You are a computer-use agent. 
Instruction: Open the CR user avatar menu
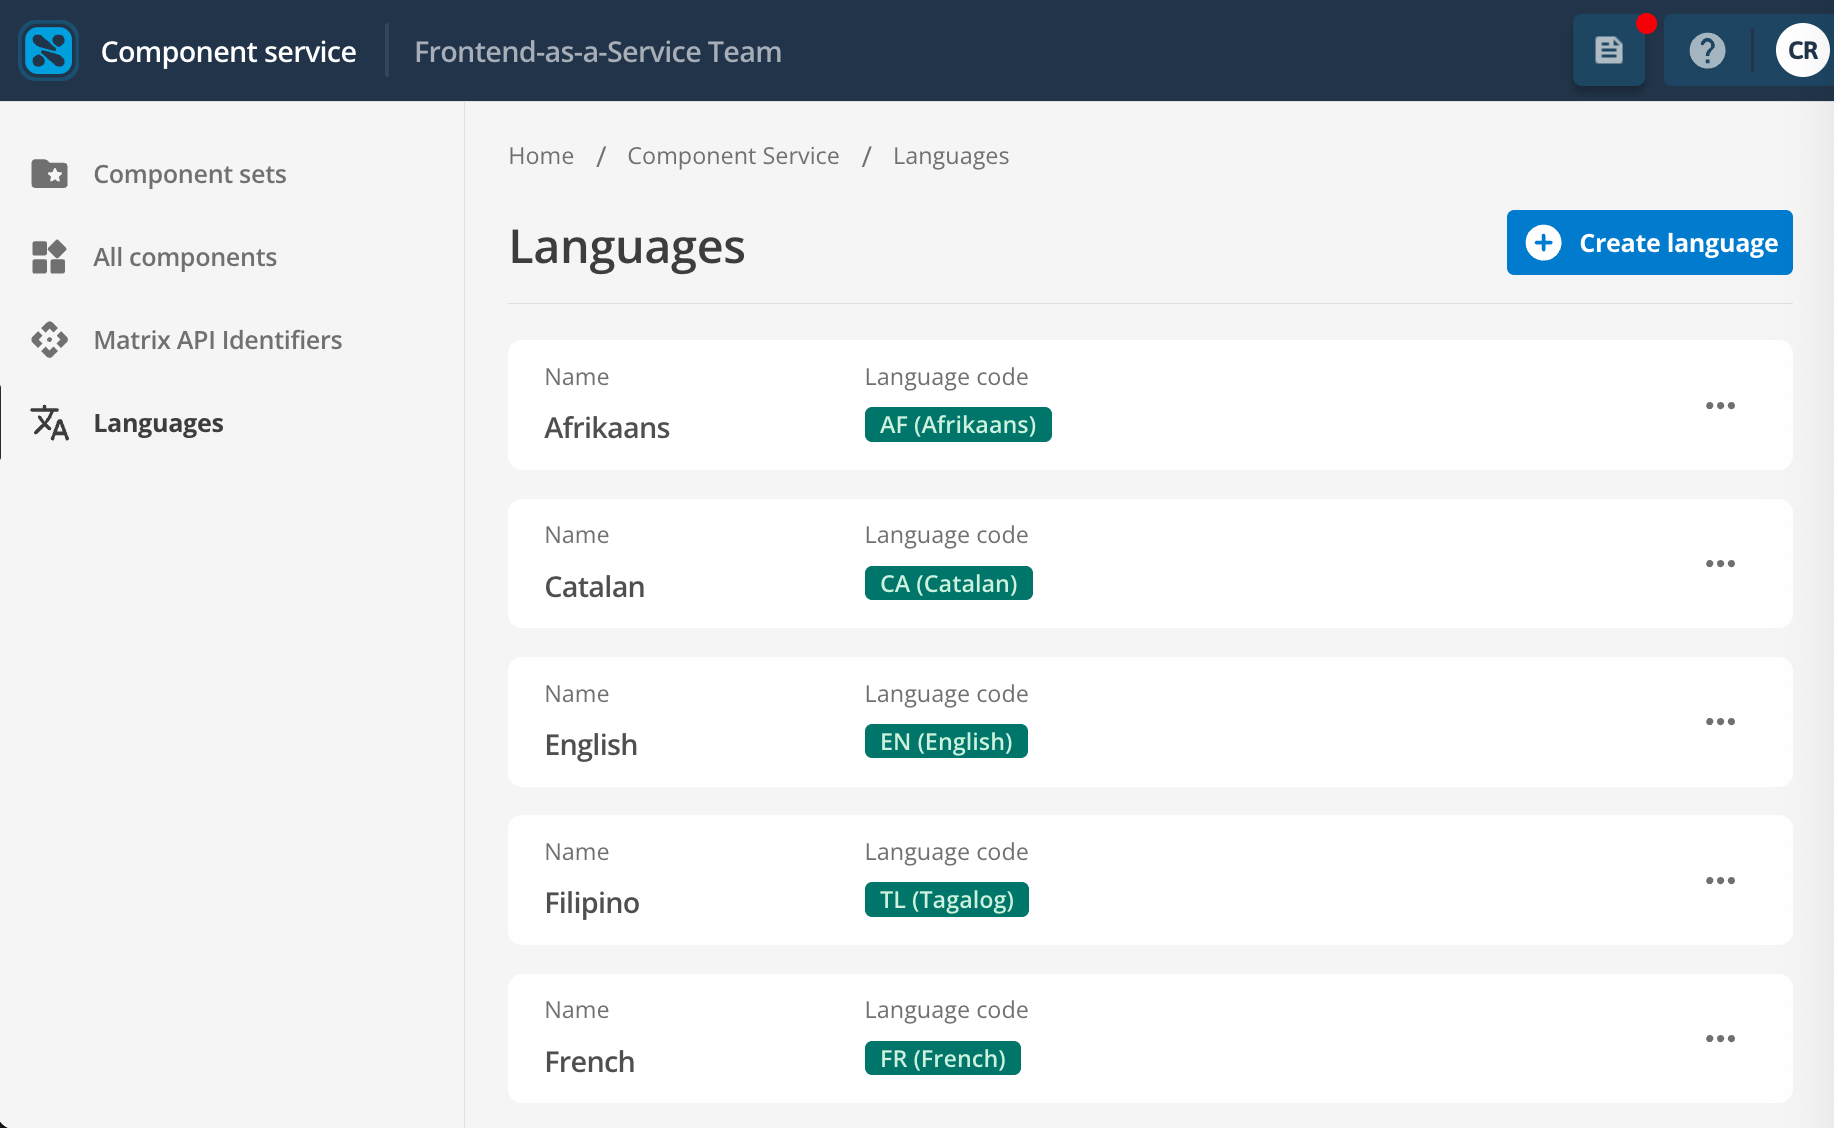(1802, 50)
